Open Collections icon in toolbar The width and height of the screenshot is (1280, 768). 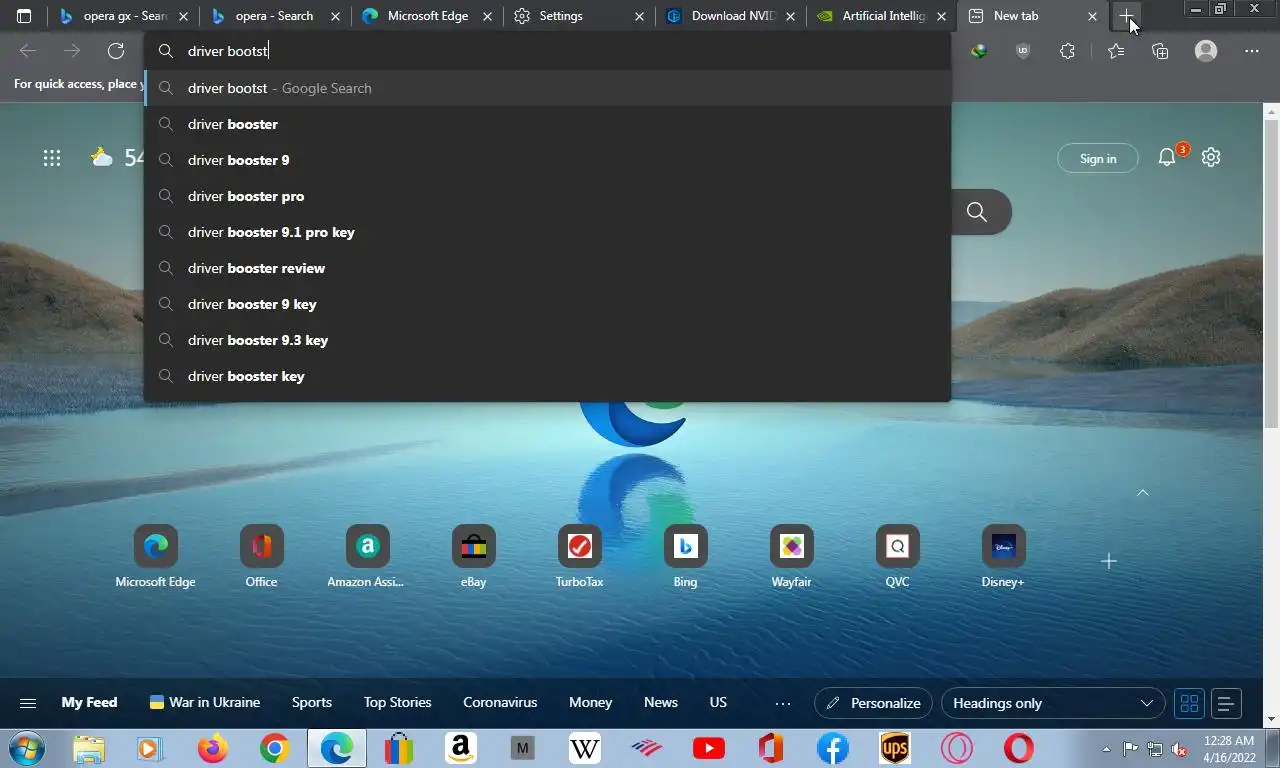pyautogui.click(x=1160, y=51)
